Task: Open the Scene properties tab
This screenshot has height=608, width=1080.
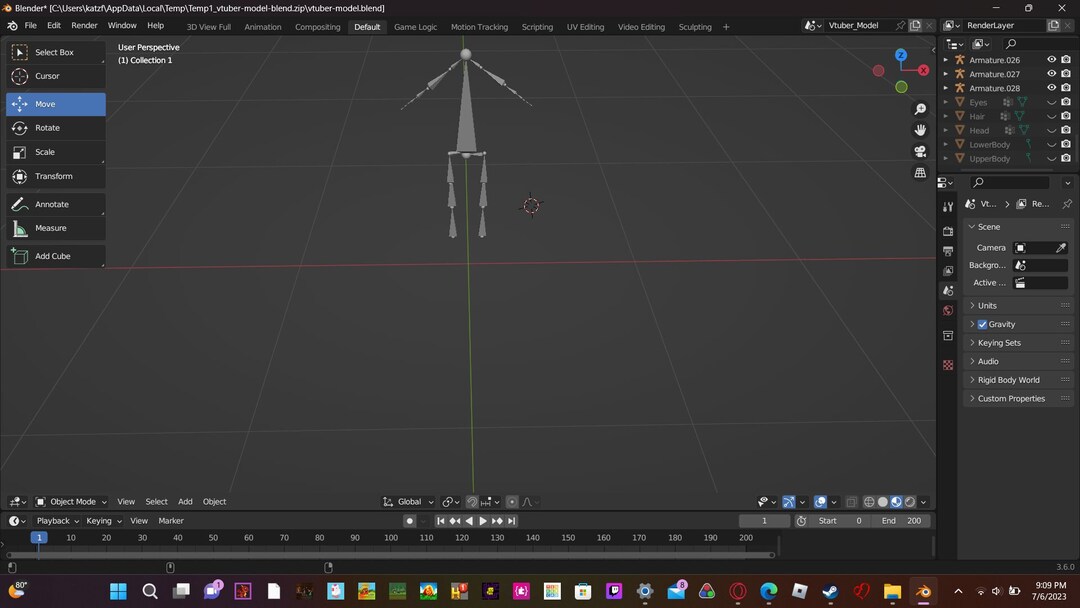Action: coord(948,291)
